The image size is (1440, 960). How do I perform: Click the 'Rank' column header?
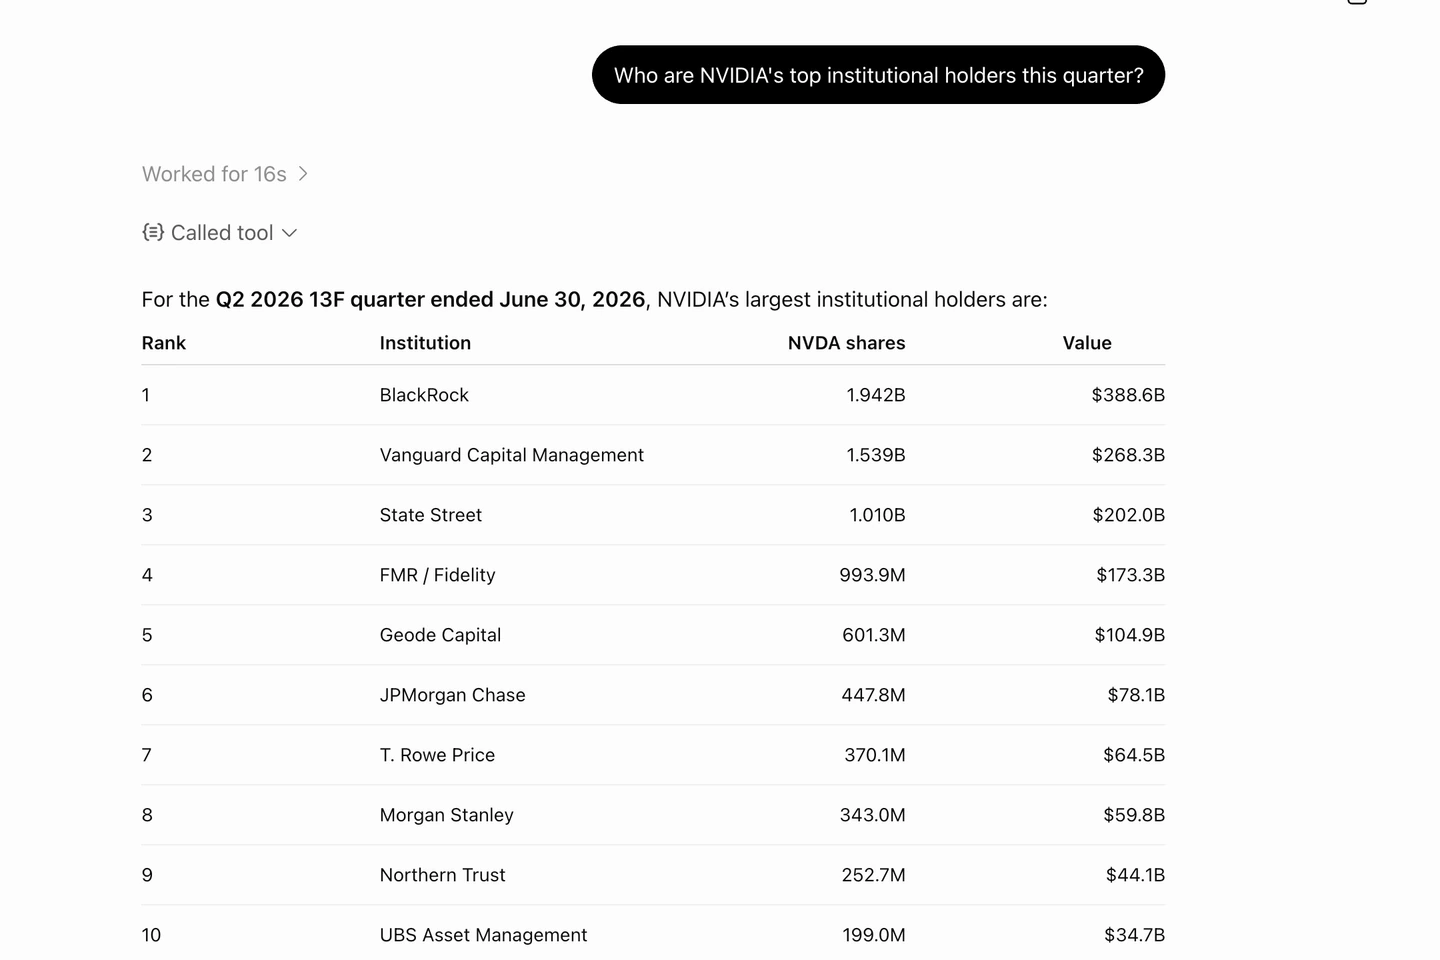pos(164,343)
